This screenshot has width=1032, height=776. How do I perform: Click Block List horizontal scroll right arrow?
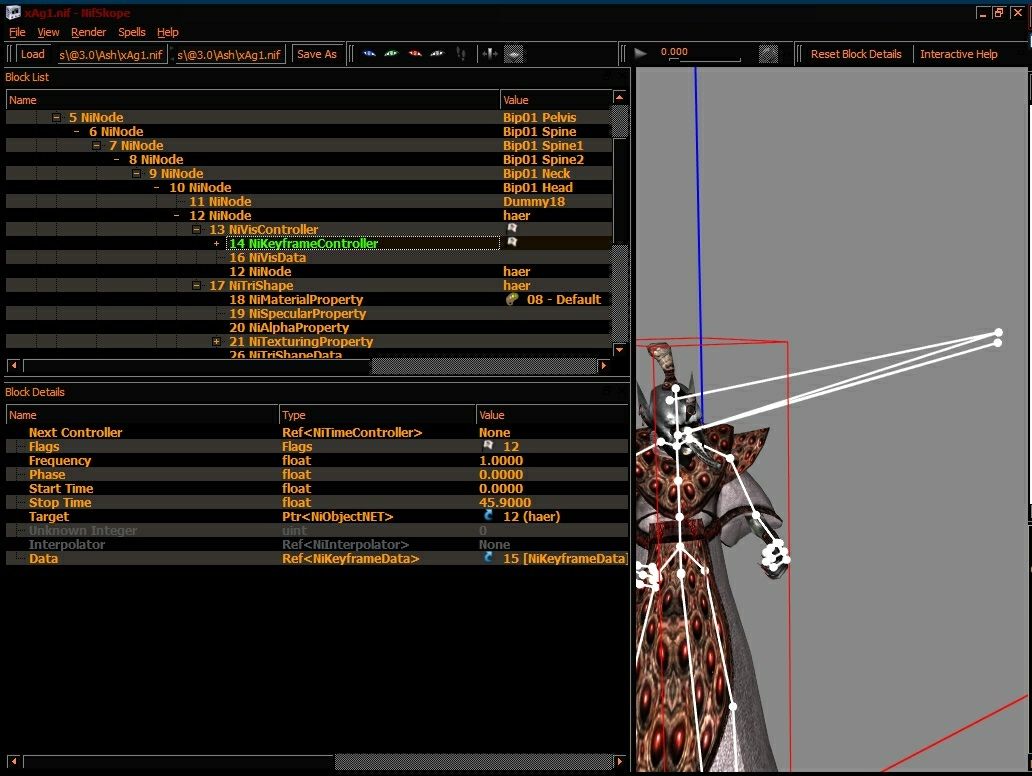[x=604, y=365]
